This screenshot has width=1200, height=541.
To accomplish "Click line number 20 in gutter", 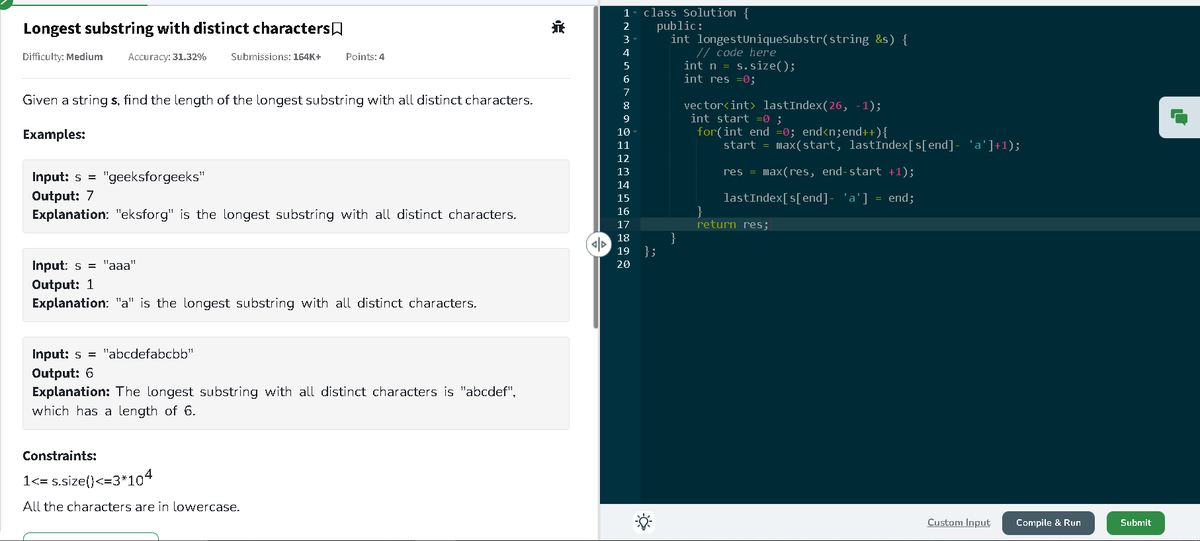I will 623,265.
